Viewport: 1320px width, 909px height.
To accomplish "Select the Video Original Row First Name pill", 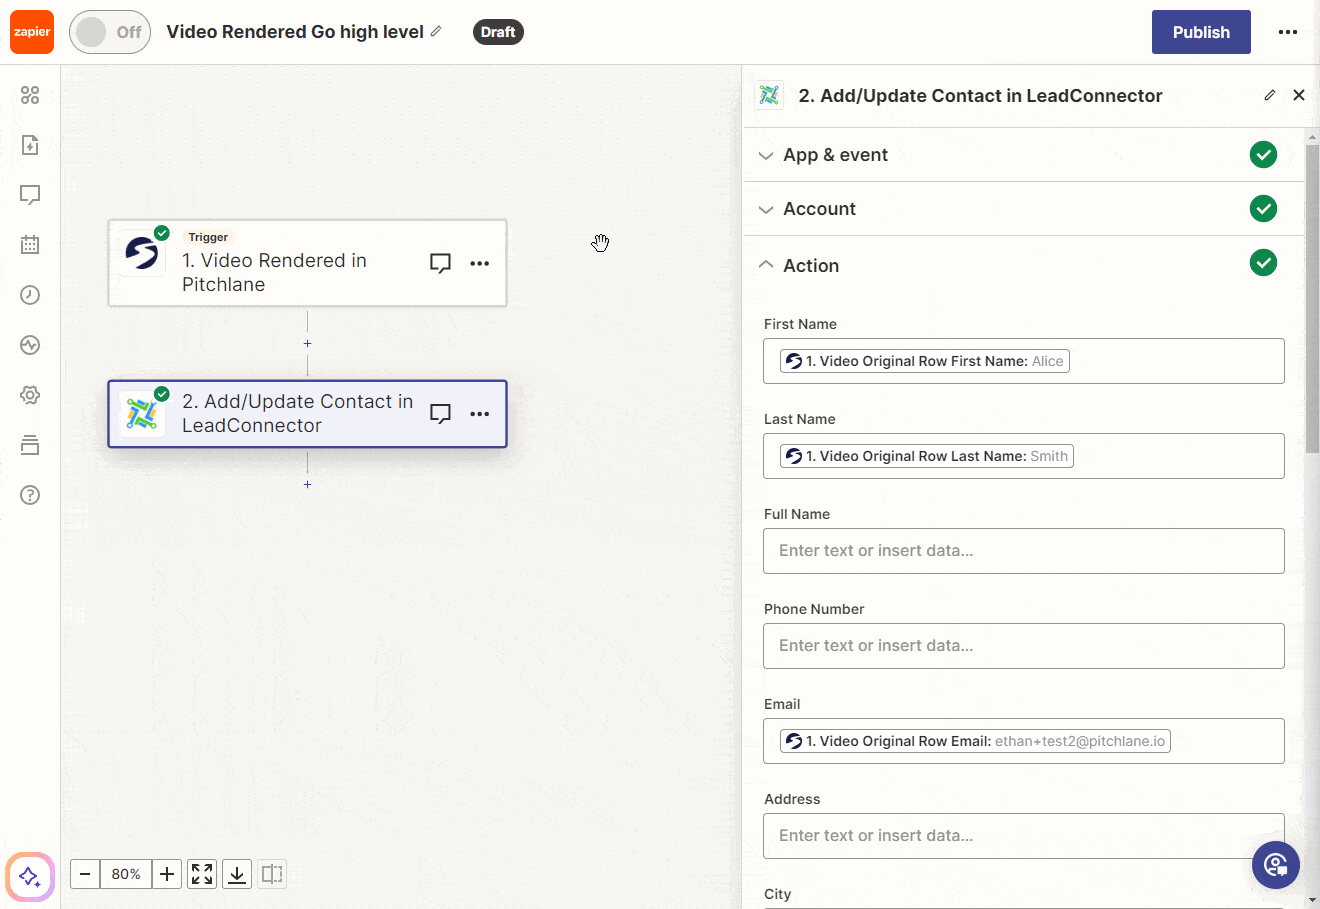I will [x=925, y=361].
